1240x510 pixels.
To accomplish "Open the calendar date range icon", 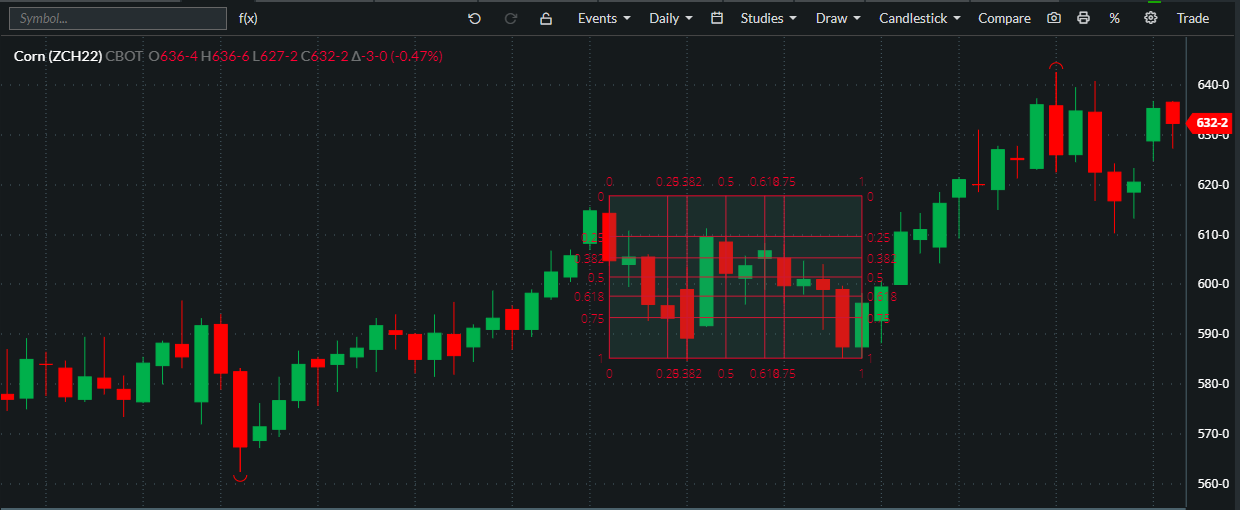I will (717, 18).
